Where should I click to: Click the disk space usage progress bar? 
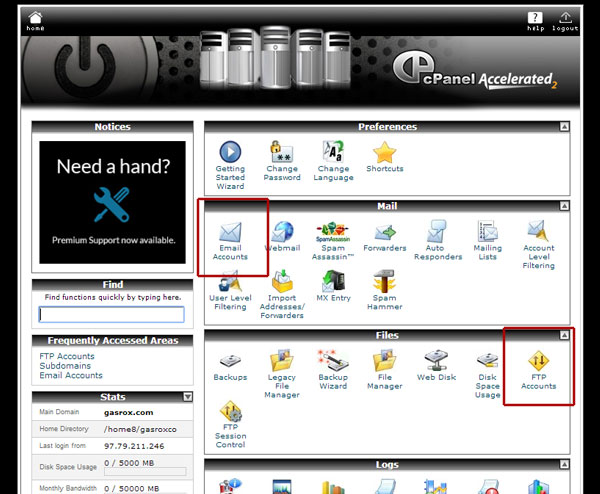pyautogui.click(x=145, y=471)
